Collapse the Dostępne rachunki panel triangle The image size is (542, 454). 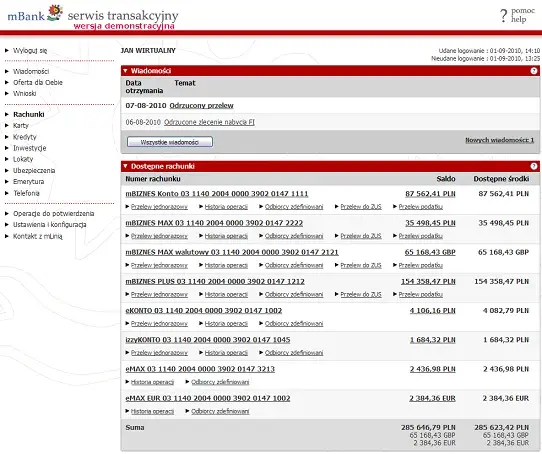pyautogui.click(x=125, y=166)
